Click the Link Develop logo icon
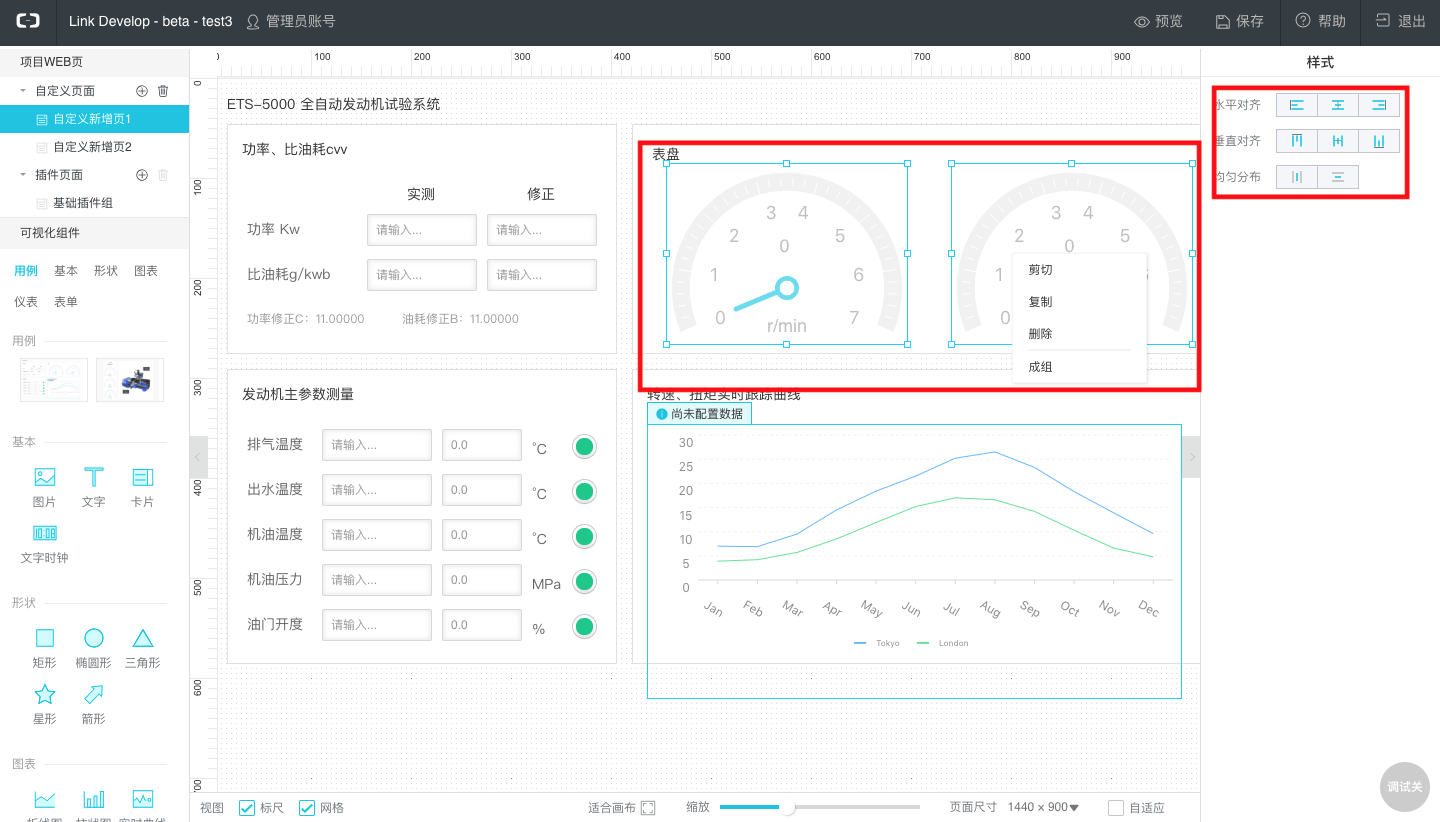The image size is (1440, 822). (x=27, y=21)
